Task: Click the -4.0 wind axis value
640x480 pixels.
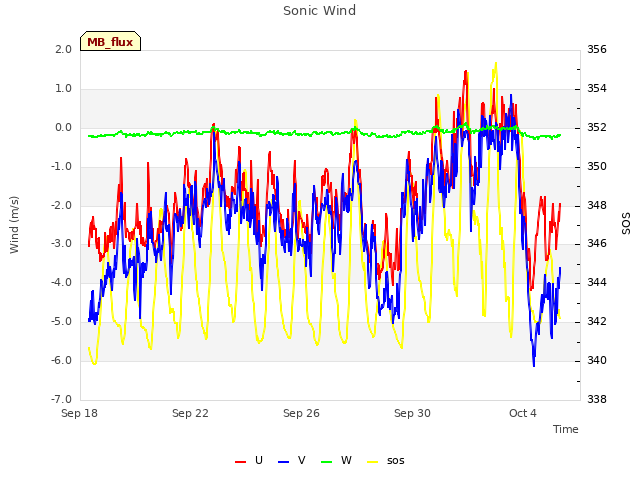Action: 61,282
